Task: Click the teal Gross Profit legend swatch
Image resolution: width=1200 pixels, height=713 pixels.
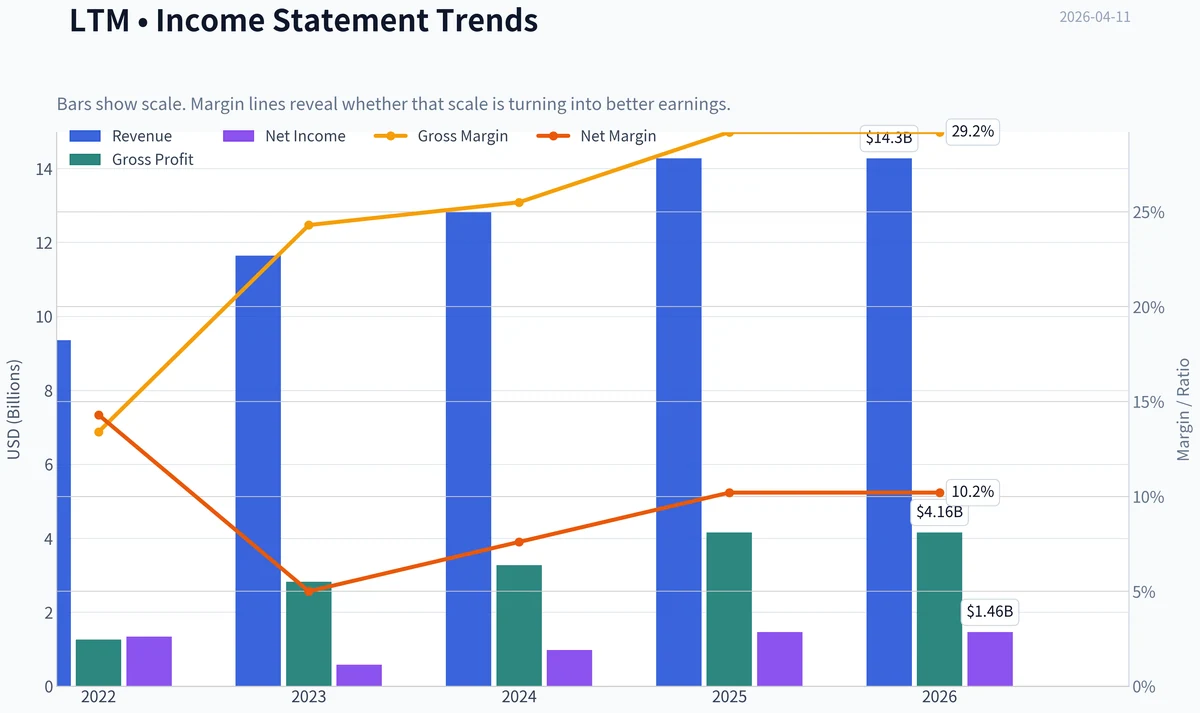Action: 85,159
